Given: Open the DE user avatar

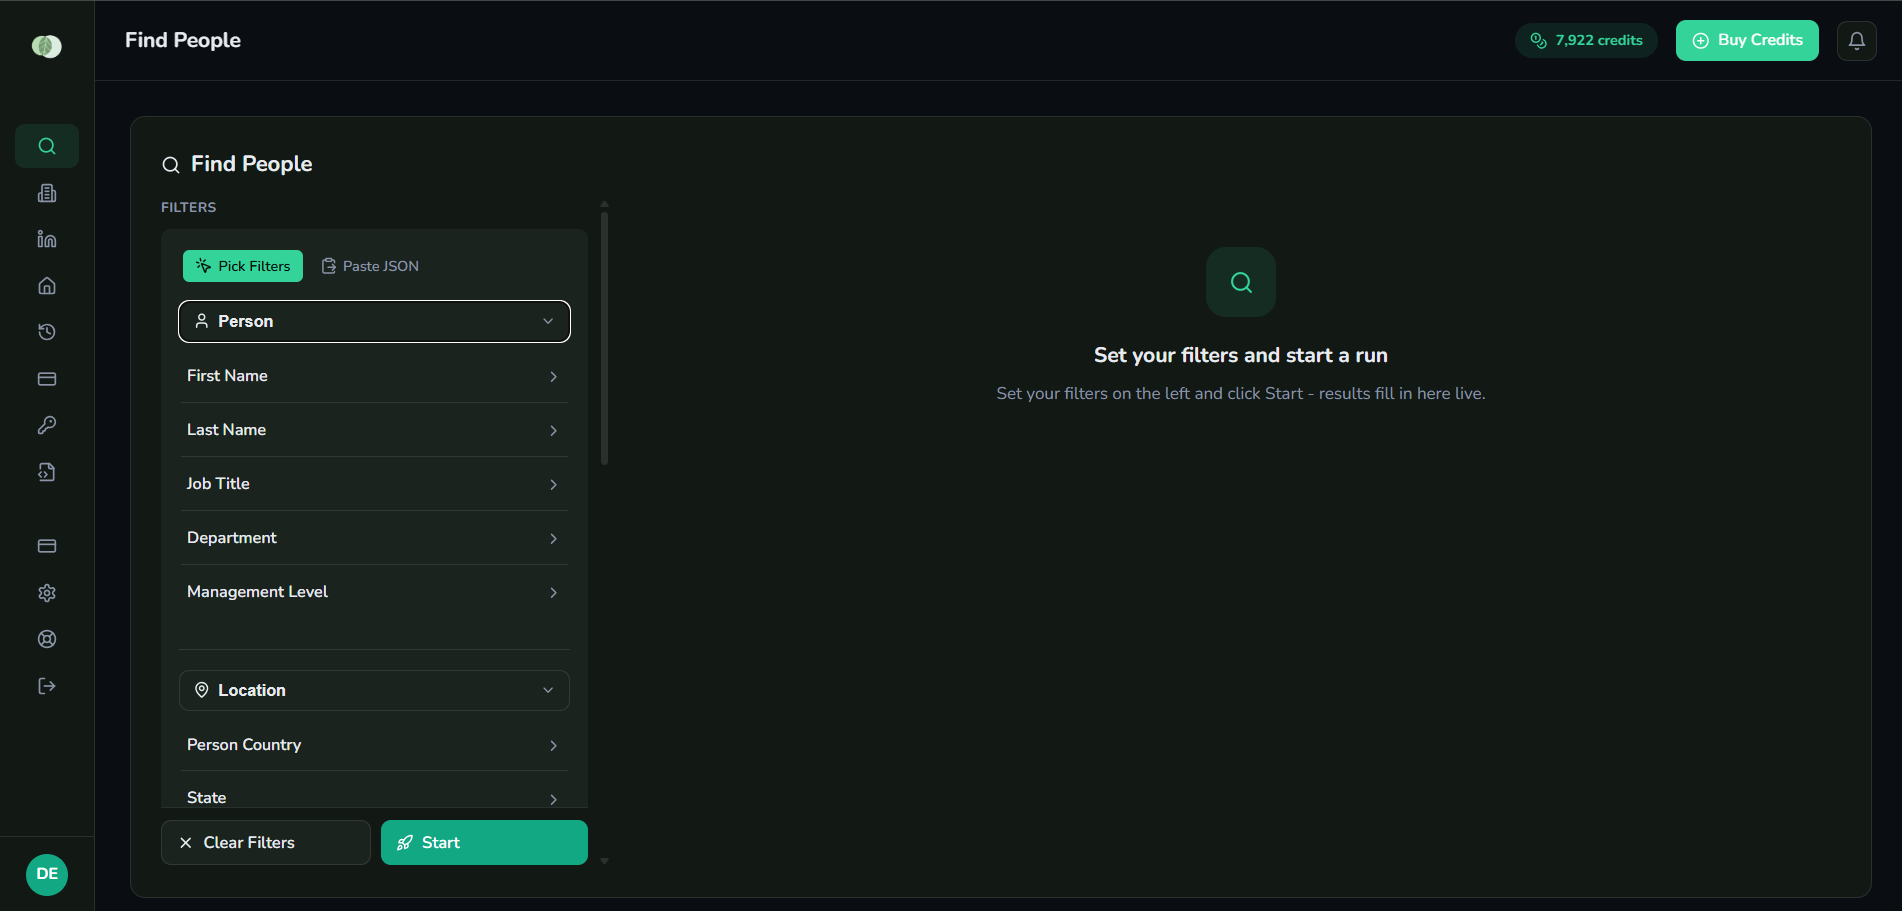Looking at the screenshot, I should click(47, 874).
